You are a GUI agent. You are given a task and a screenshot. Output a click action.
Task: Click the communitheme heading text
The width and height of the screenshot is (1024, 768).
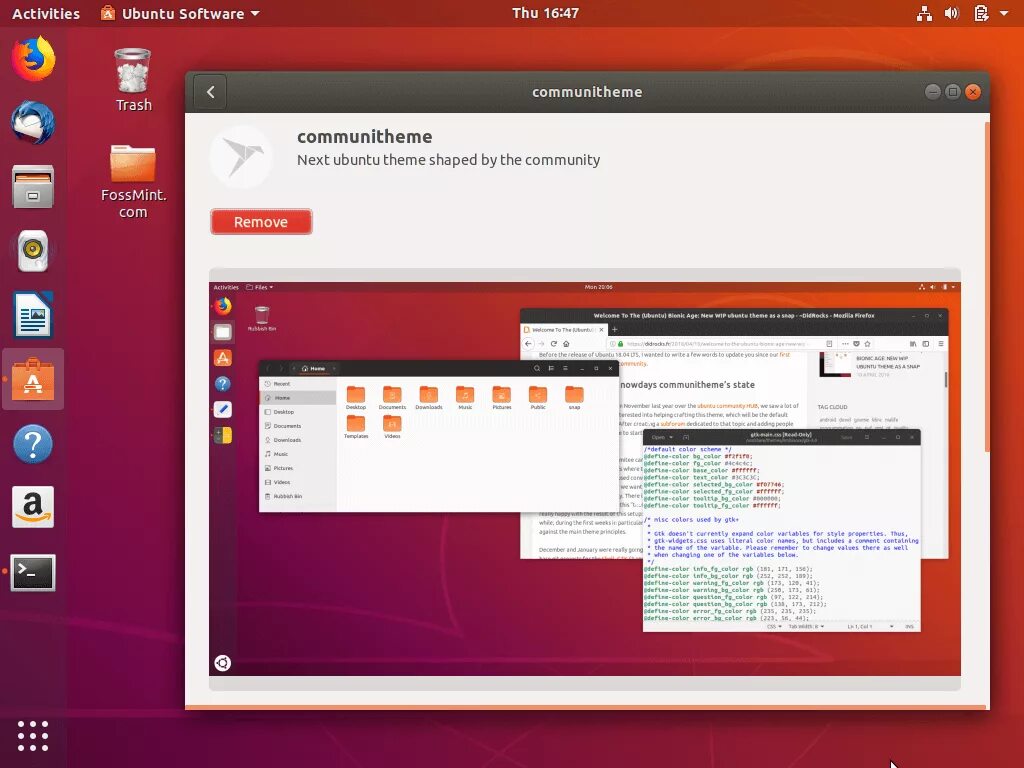pyautogui.click(x=364, y=136)
